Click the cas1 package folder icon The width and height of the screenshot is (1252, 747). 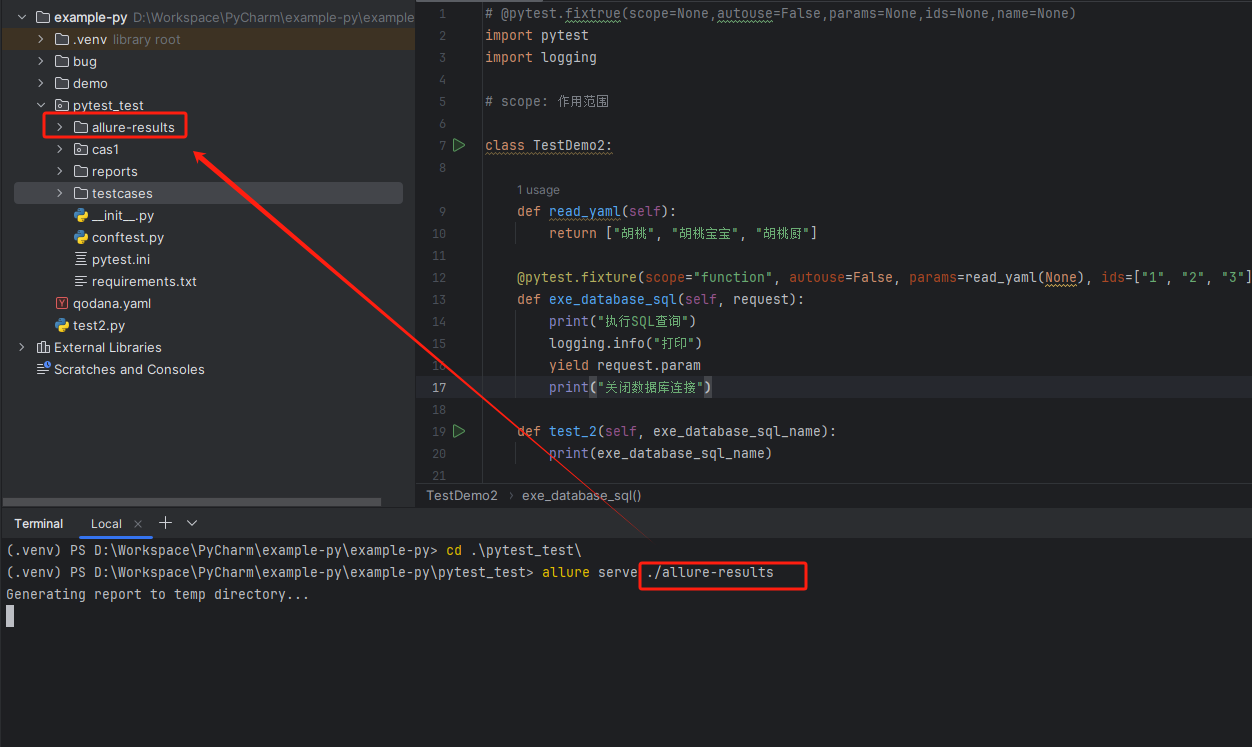[x=81, y=149]
